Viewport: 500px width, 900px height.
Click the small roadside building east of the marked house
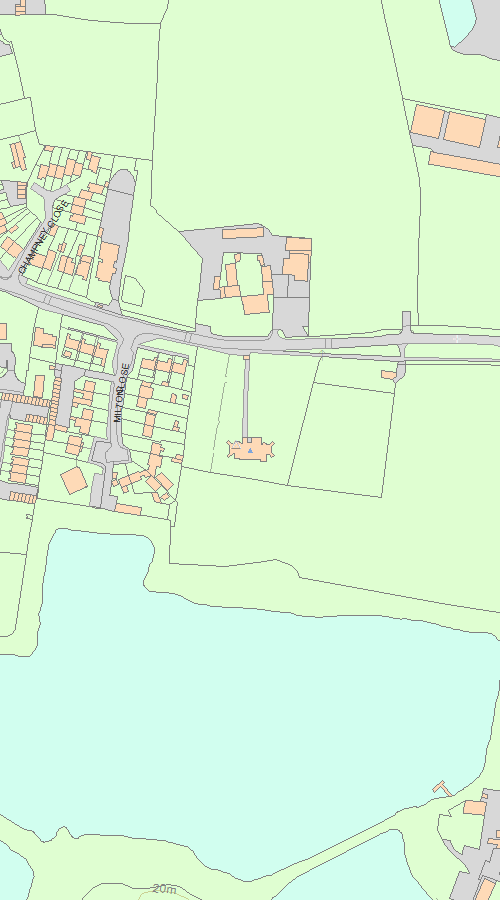click(x=389, y=375)
